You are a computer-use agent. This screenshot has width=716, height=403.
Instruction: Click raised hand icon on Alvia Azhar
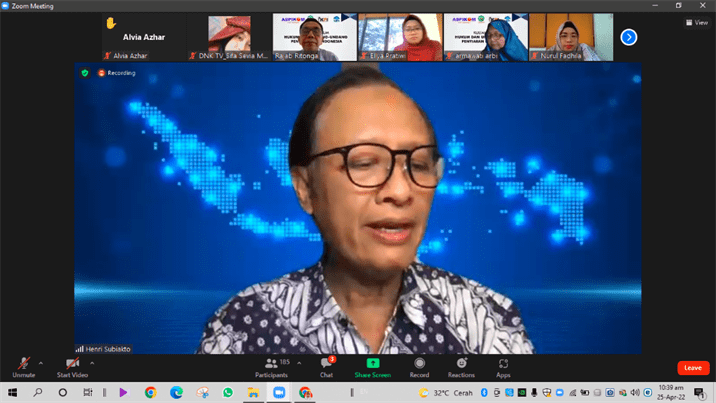(x=111, y=23)
